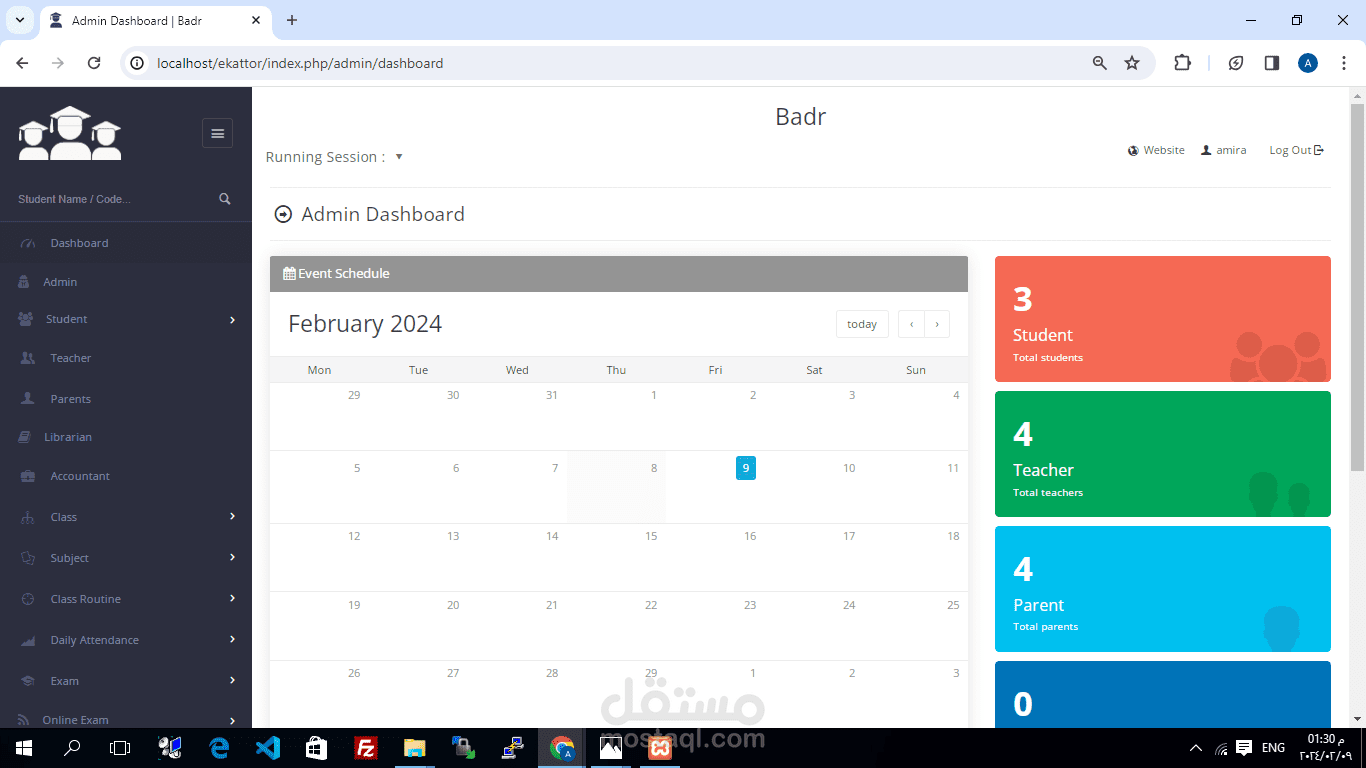Screen dimensions: 1366x768
Task: Go to next month on calendar
Action: 937,324
